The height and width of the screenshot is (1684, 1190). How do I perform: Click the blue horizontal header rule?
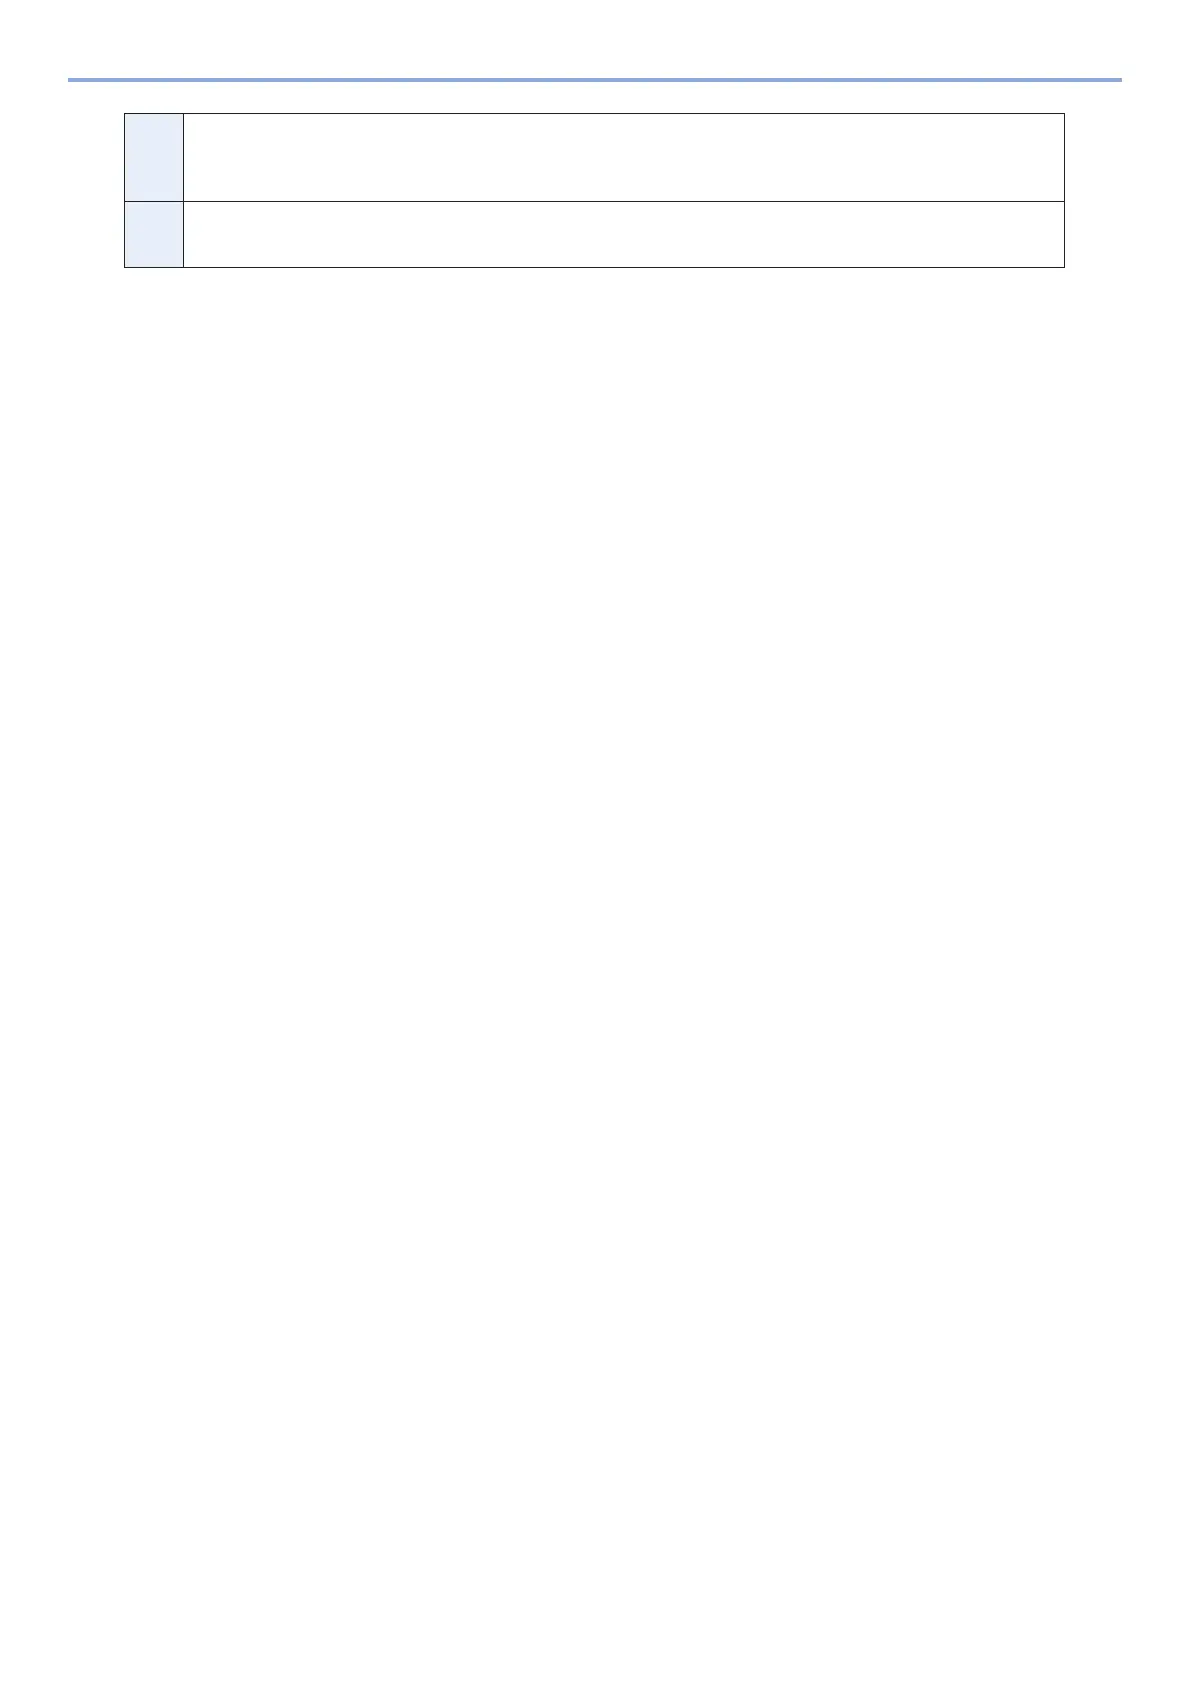point(594,79)
